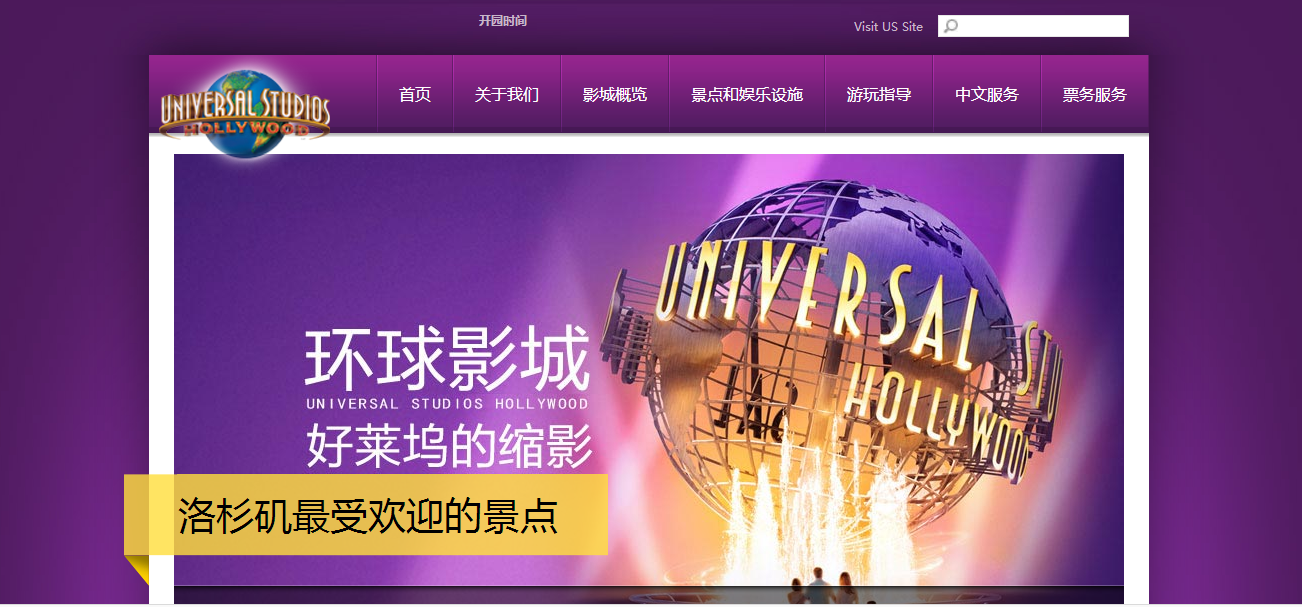1302x607 pixels.
Task: Focus the search input field
Action: click(1033, 26)
